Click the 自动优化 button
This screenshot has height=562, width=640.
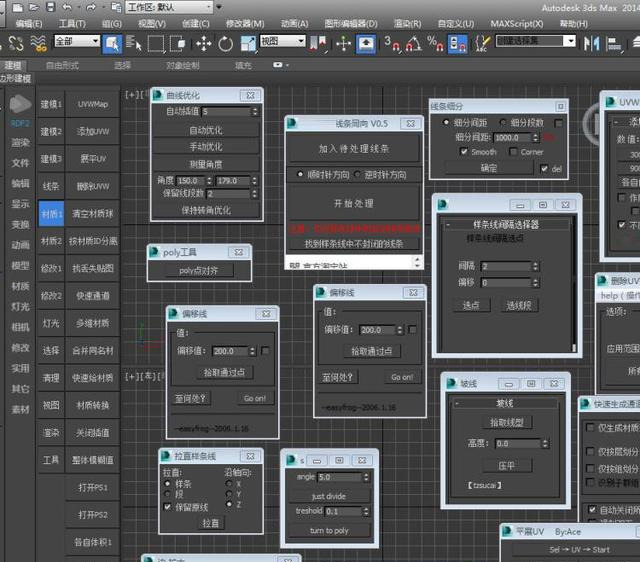pos(207,130)
